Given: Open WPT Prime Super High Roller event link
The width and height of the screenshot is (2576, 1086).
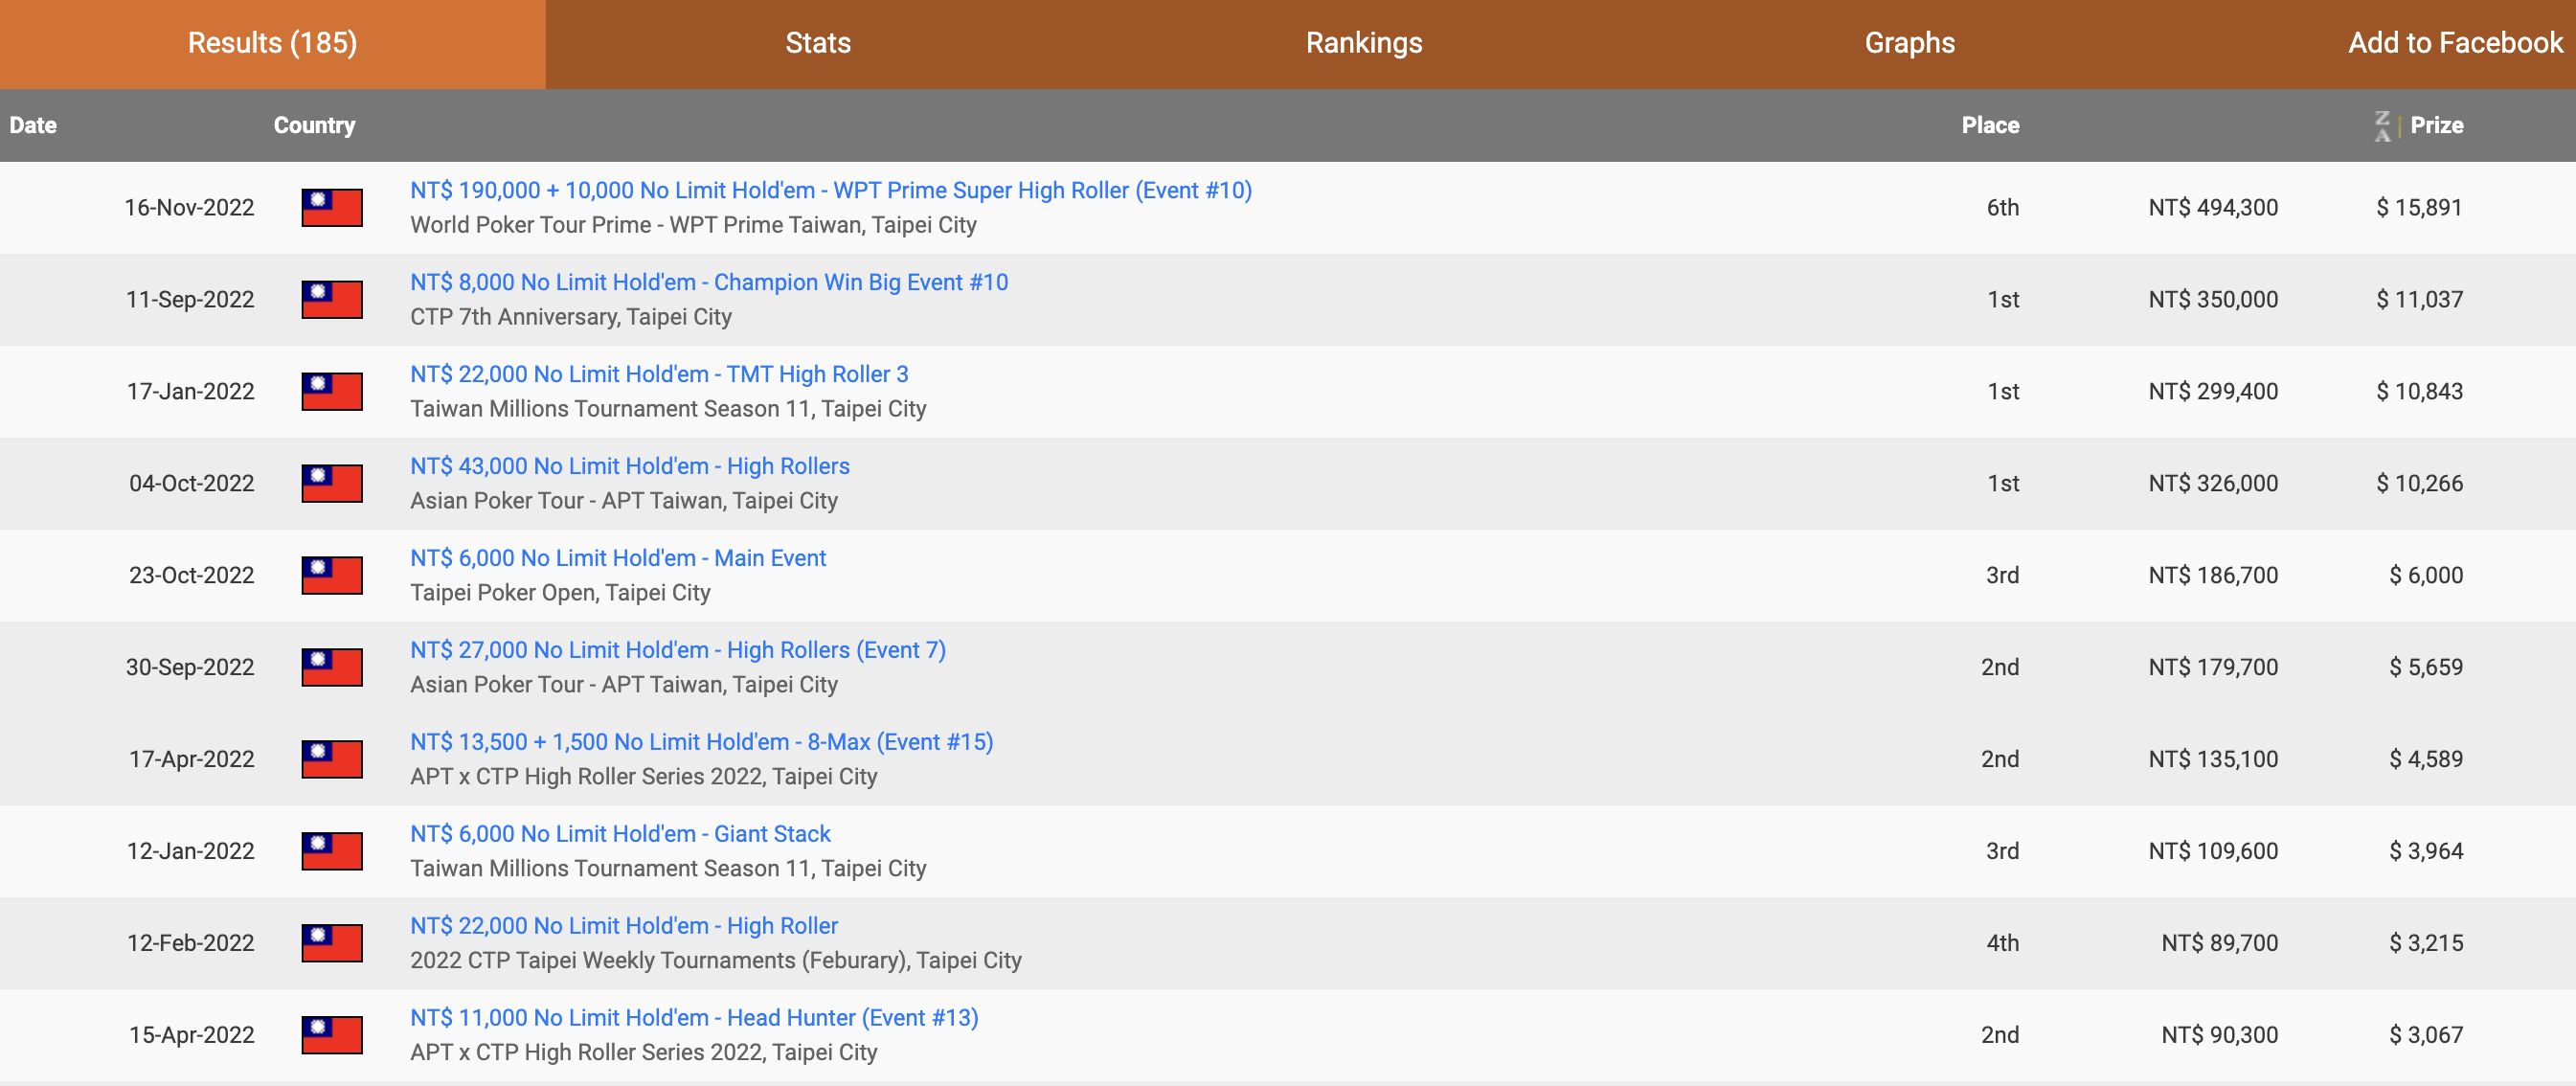Looking at the screenshot, I should coord(830,190).
